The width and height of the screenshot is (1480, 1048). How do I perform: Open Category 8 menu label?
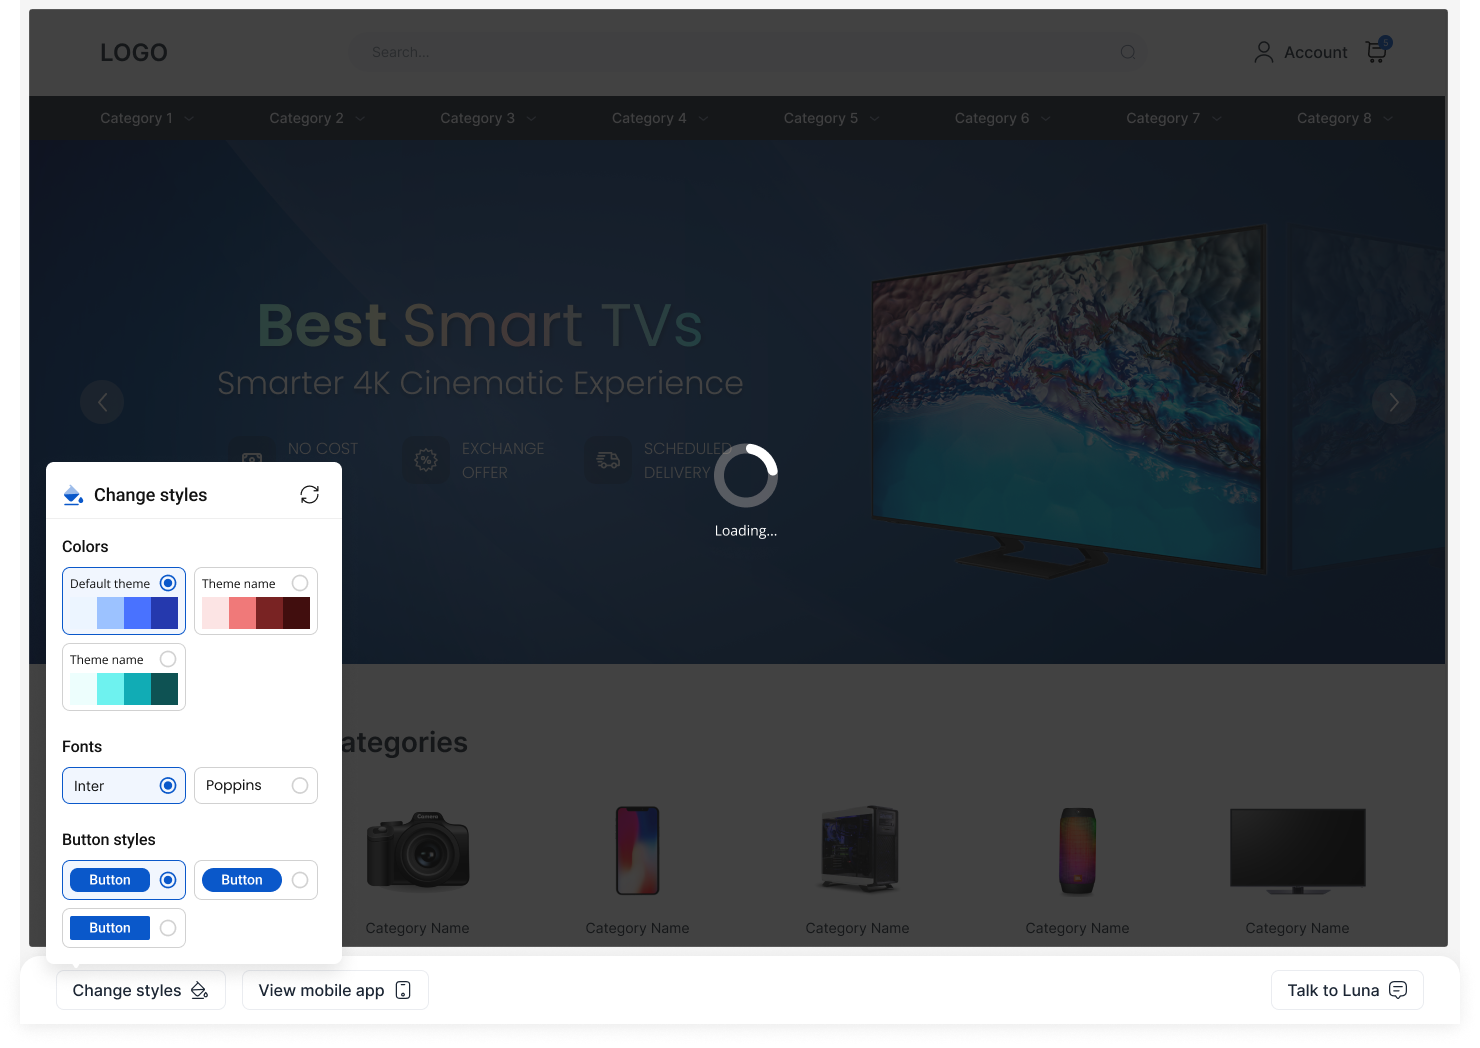[x=1334, y=118]
